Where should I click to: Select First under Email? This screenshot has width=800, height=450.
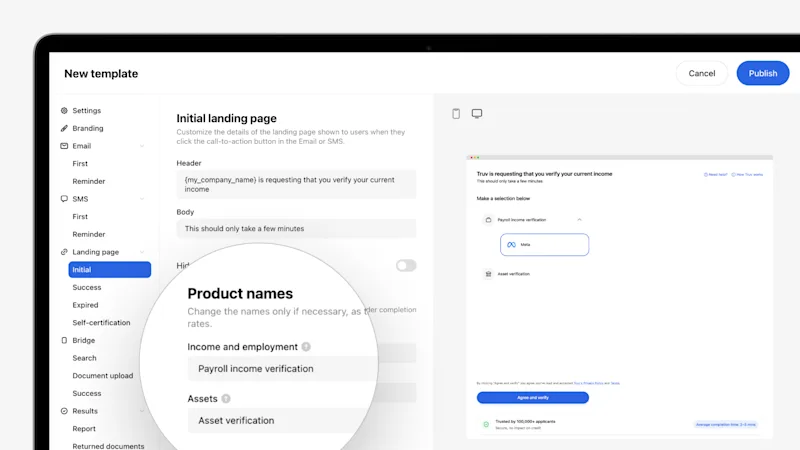point(80,163)
